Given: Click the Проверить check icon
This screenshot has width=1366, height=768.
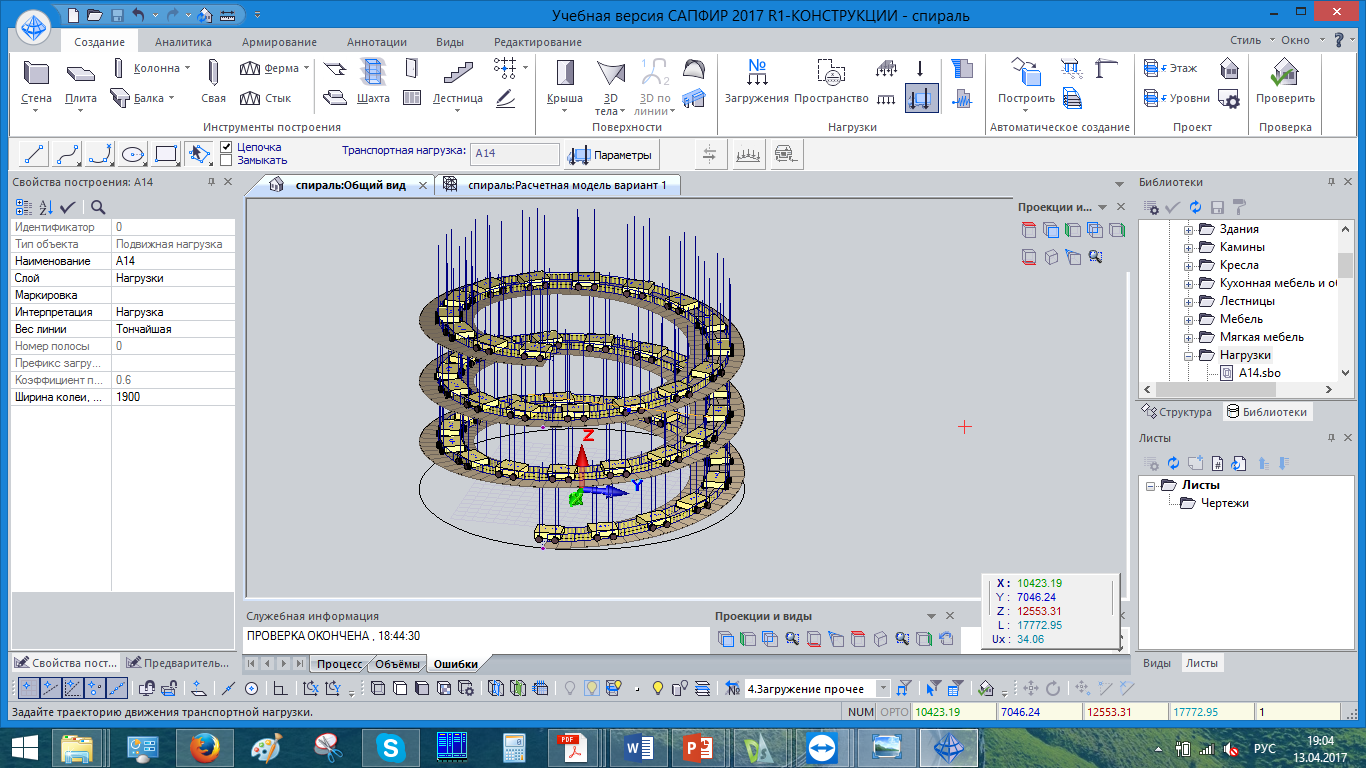Looking at the screenshot, I should (1285, 82).
